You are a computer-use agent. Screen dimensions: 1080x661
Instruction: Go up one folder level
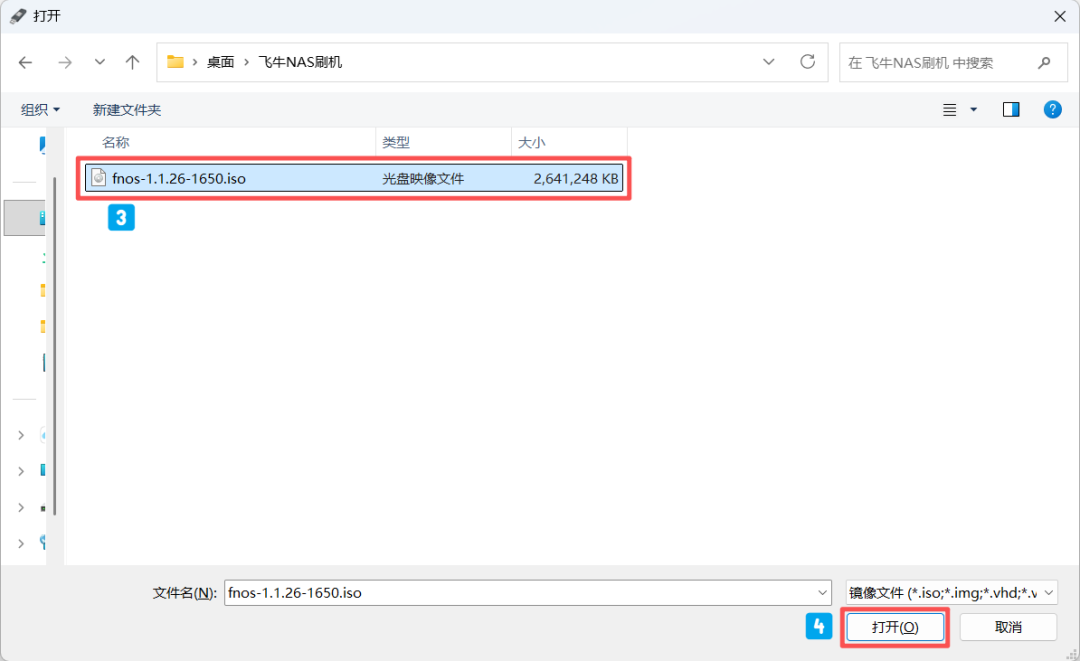click(x=132, y=63)
